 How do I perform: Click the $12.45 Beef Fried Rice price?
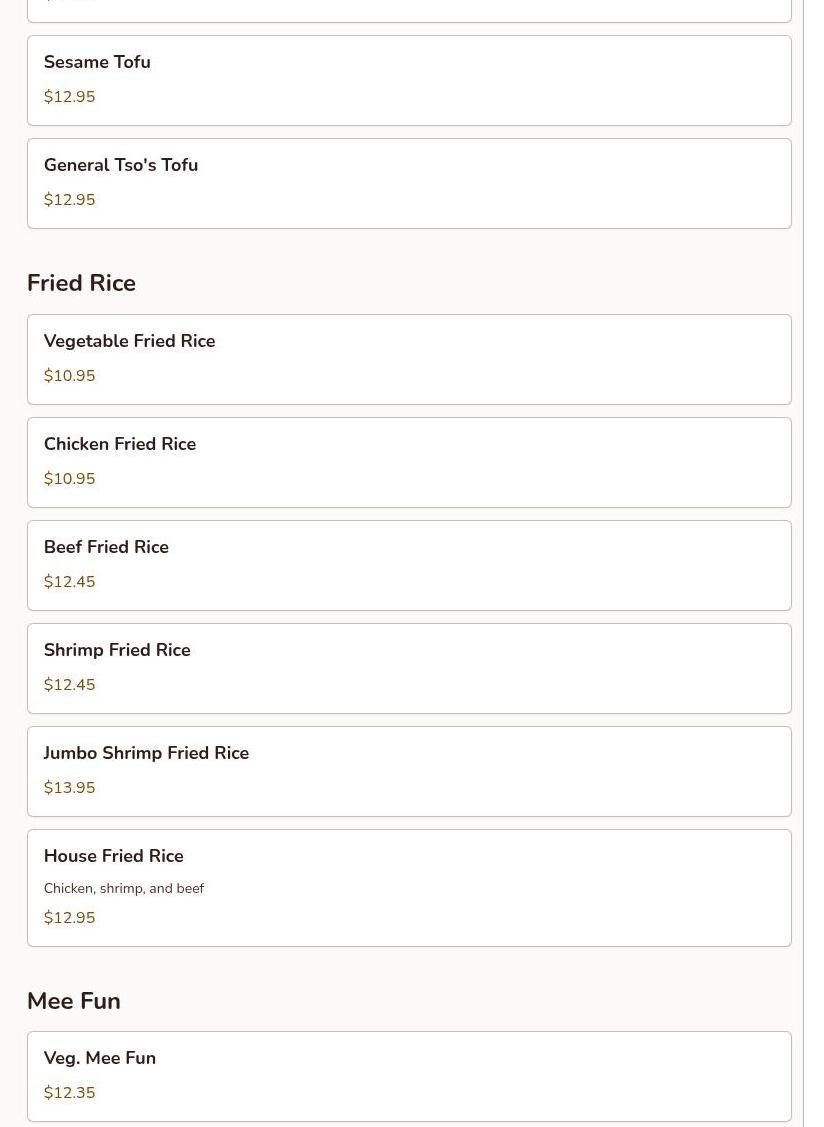click(69, 581)
